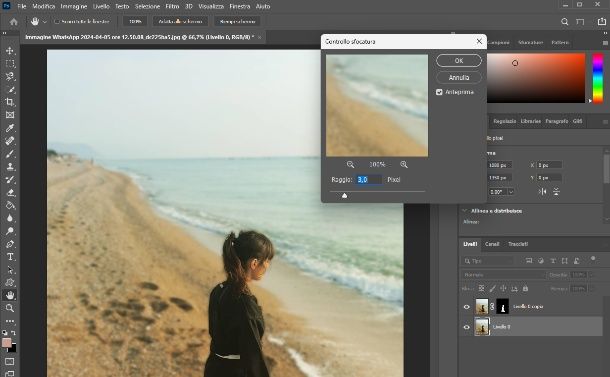Open the blending mode dropdown in Layers
Screen dimensions: 610x377
coord(504,275)
